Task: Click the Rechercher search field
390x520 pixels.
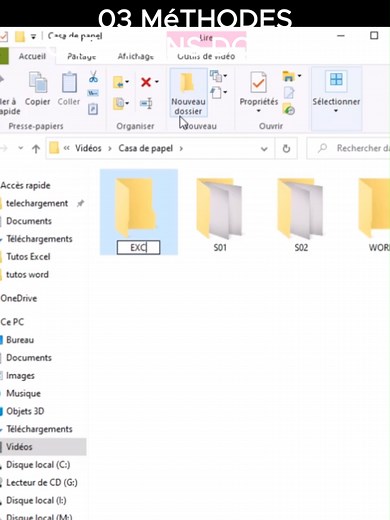Action: coord(348,148)
